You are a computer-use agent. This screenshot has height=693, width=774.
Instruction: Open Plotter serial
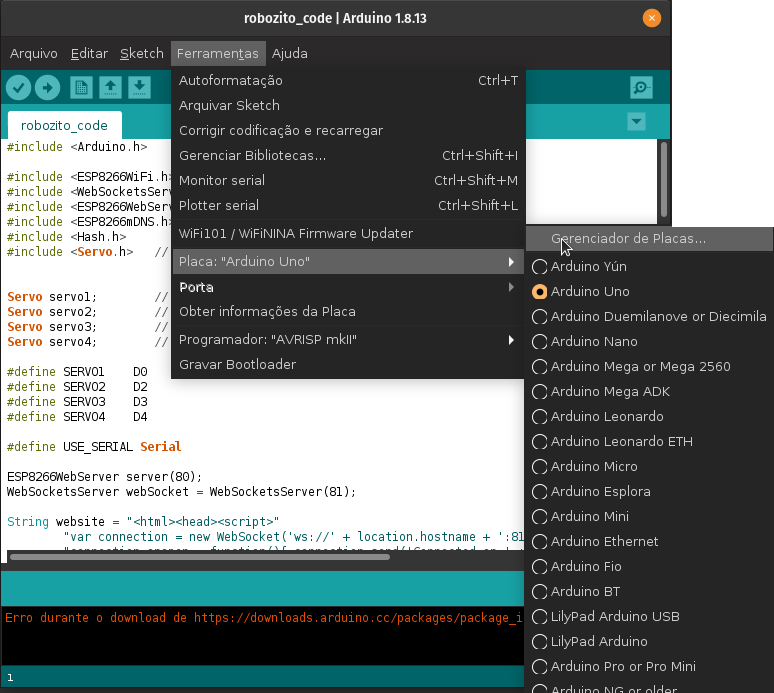(x=348, y=205)
